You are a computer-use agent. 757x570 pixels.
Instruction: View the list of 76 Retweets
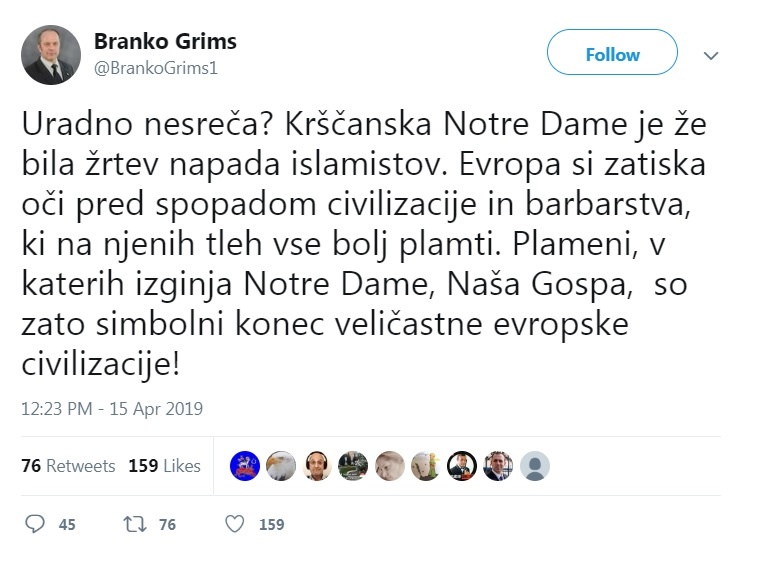68,466
